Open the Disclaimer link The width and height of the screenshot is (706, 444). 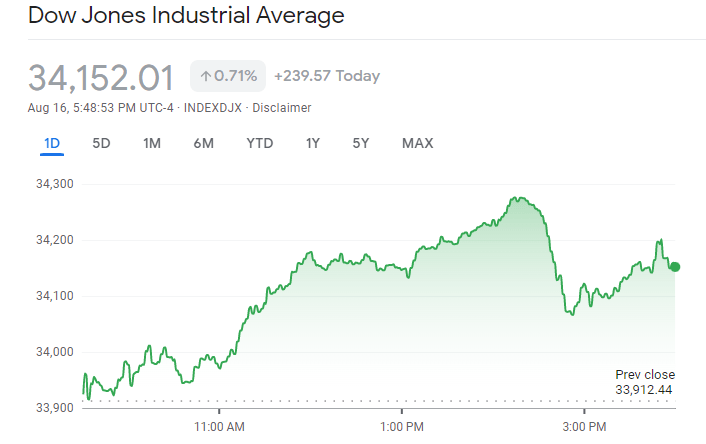282,108
